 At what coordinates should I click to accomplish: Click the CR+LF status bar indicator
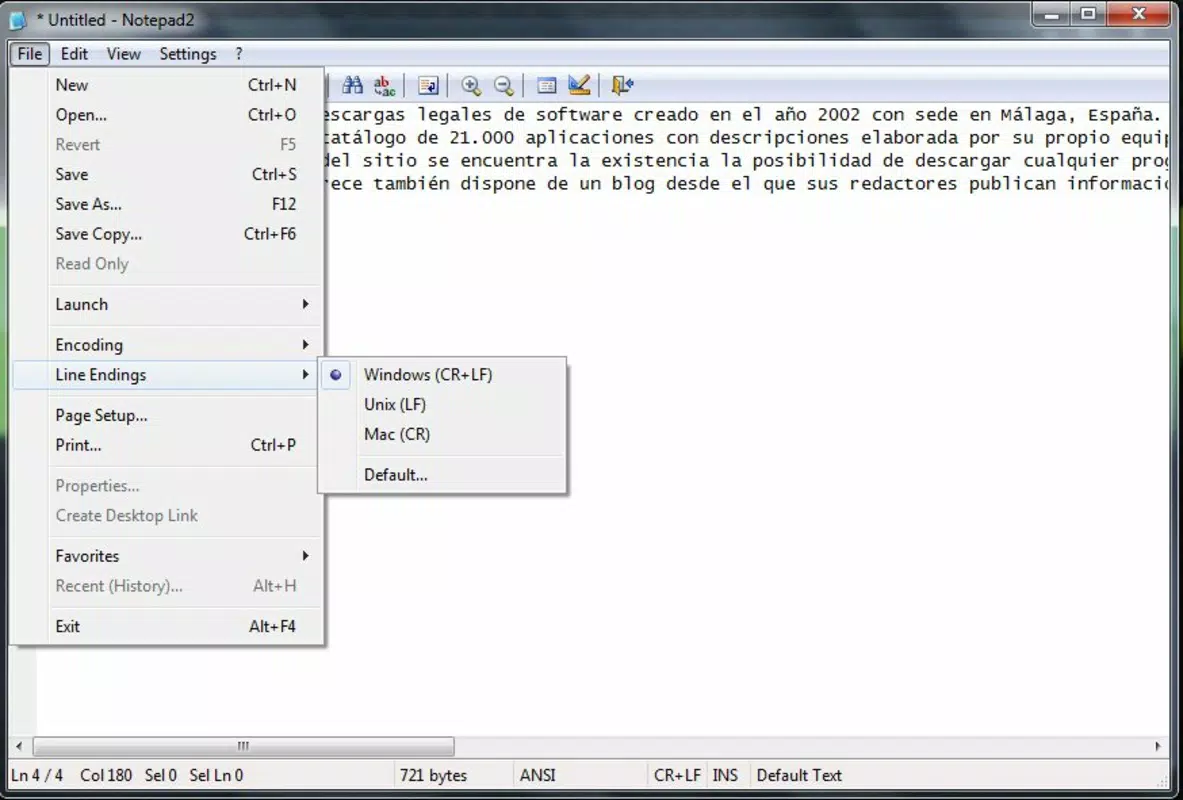pyautogui.click(x=677, y=776)
